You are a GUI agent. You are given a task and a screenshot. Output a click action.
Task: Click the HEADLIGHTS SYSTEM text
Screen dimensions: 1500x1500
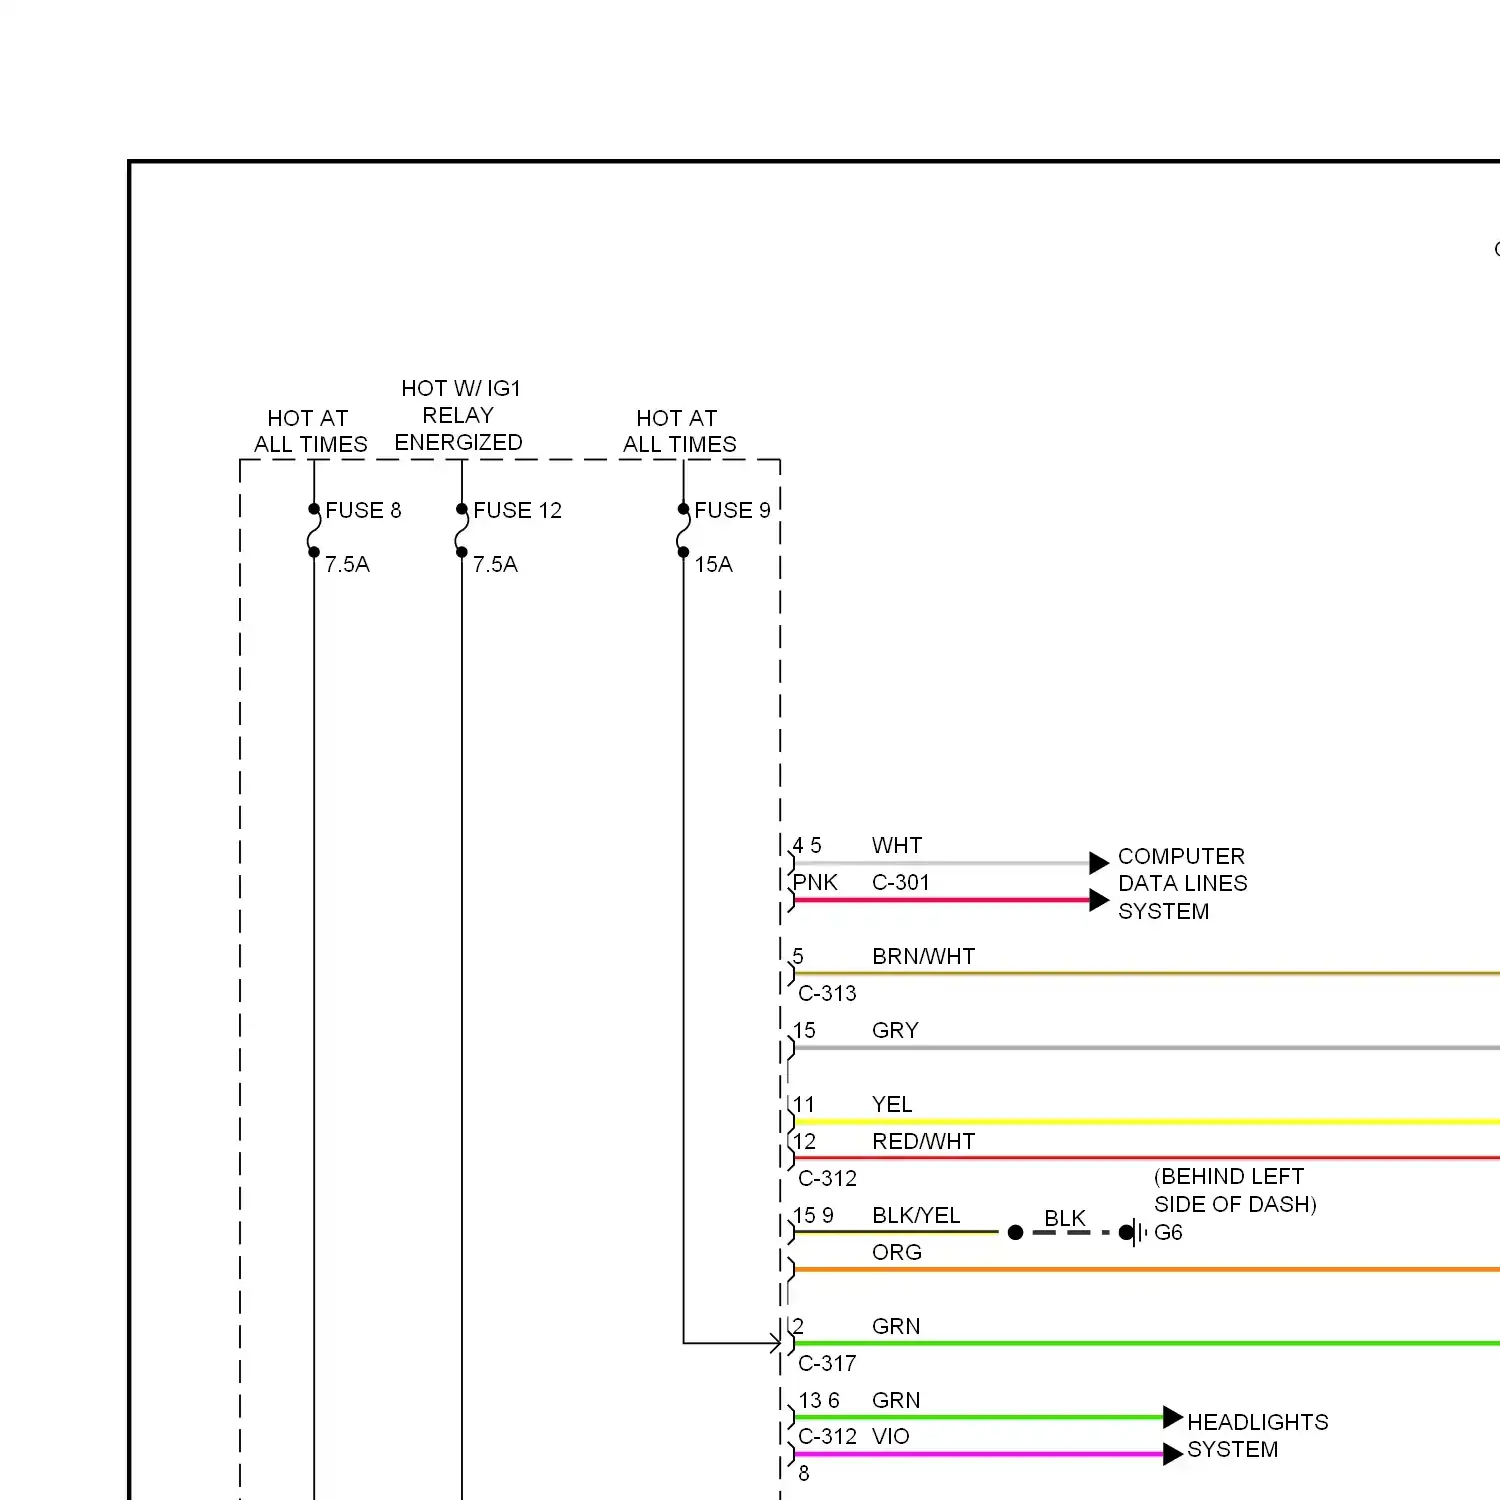pos(1257,1435)
